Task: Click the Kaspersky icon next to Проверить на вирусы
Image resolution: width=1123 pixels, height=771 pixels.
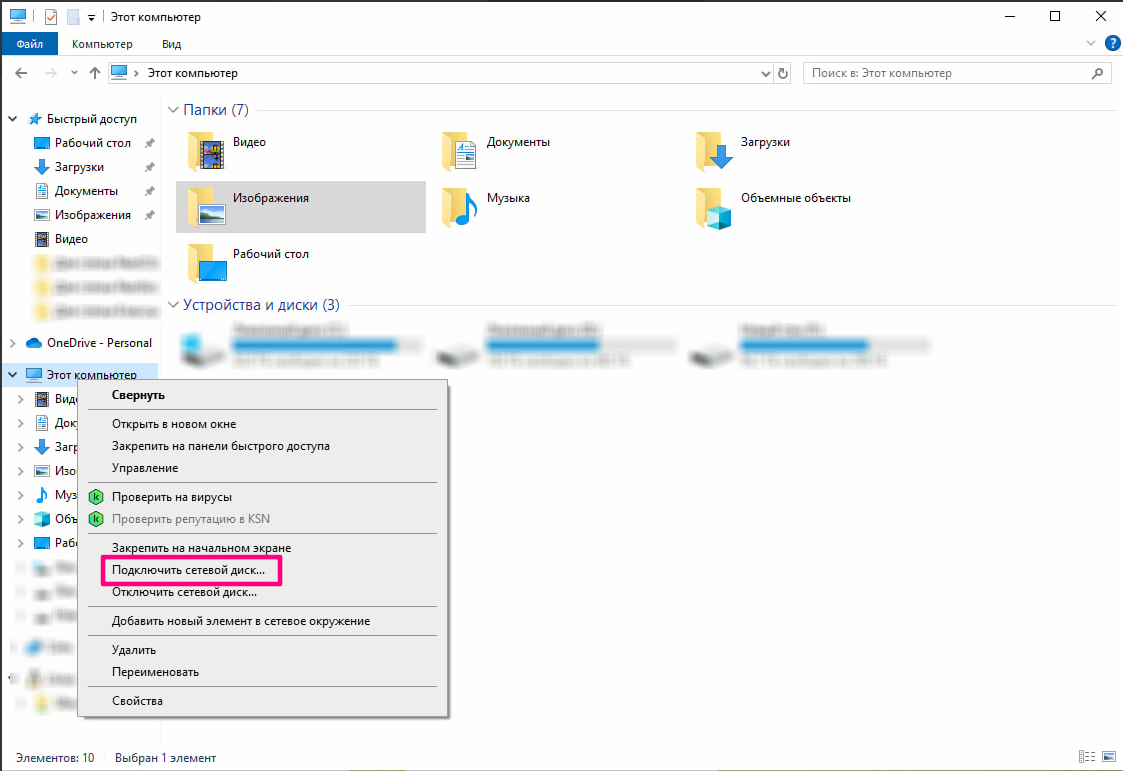Action: pos(96,497)
